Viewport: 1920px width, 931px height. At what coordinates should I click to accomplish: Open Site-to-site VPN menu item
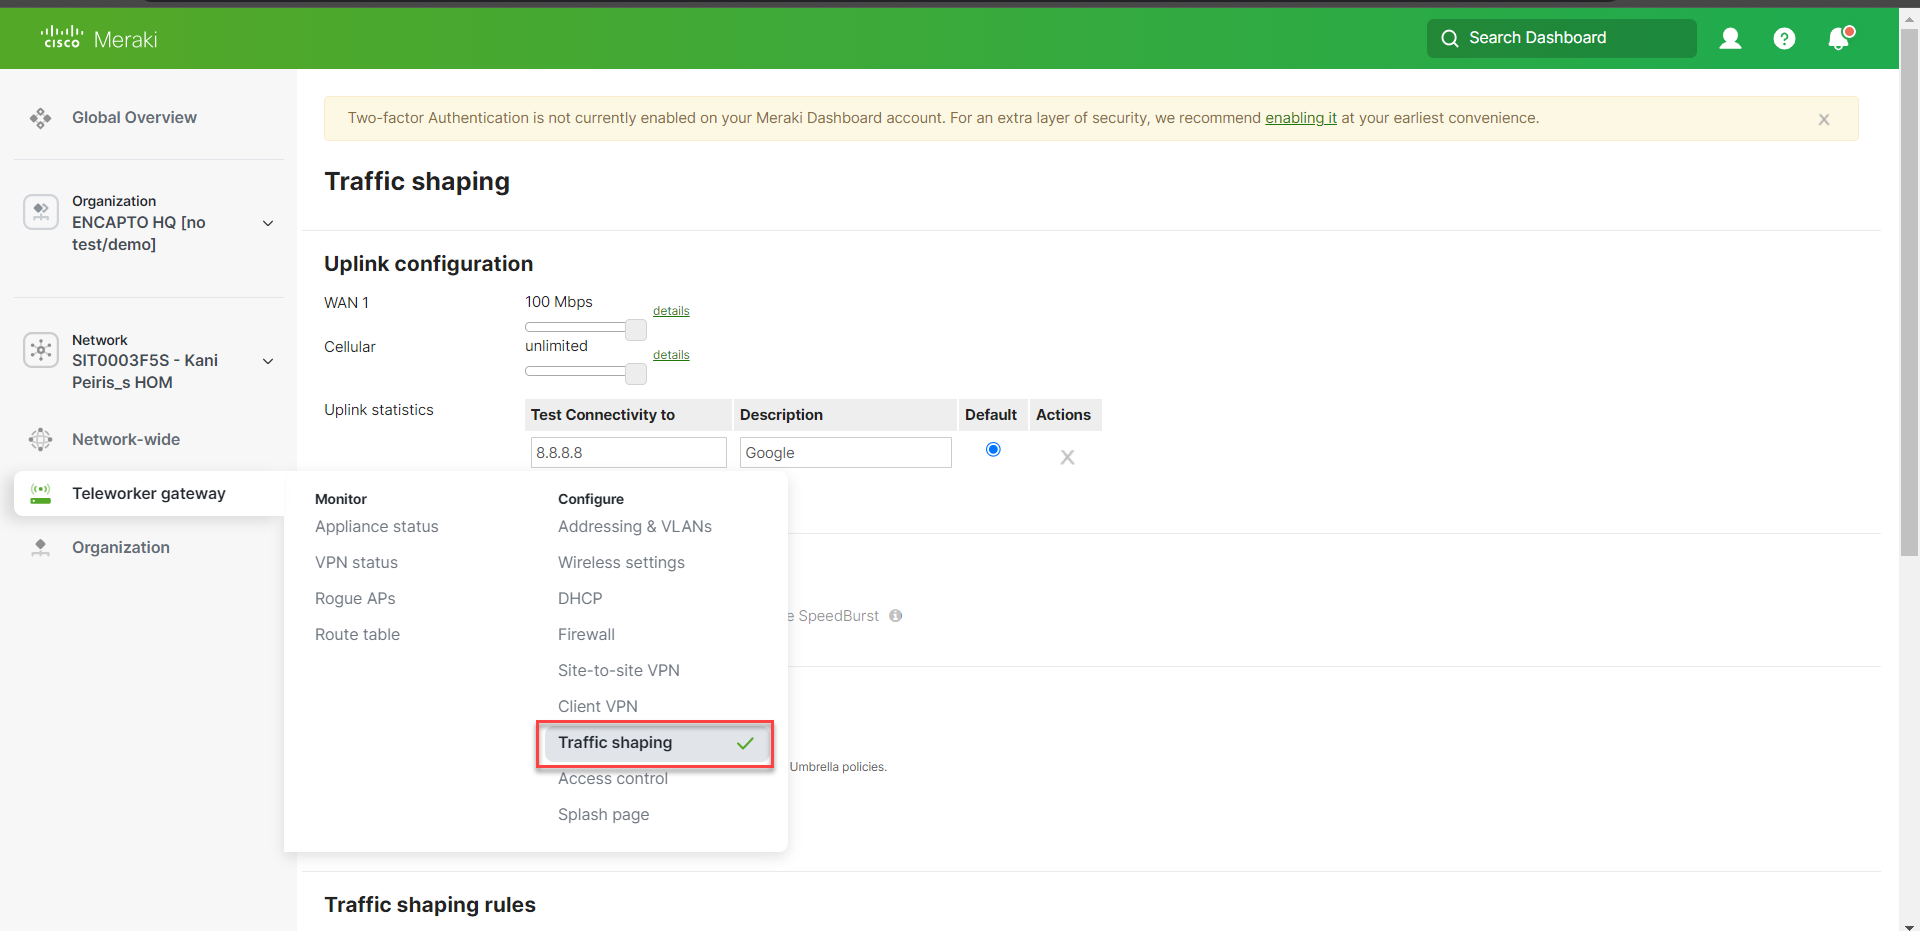click(x=619, y=670)
